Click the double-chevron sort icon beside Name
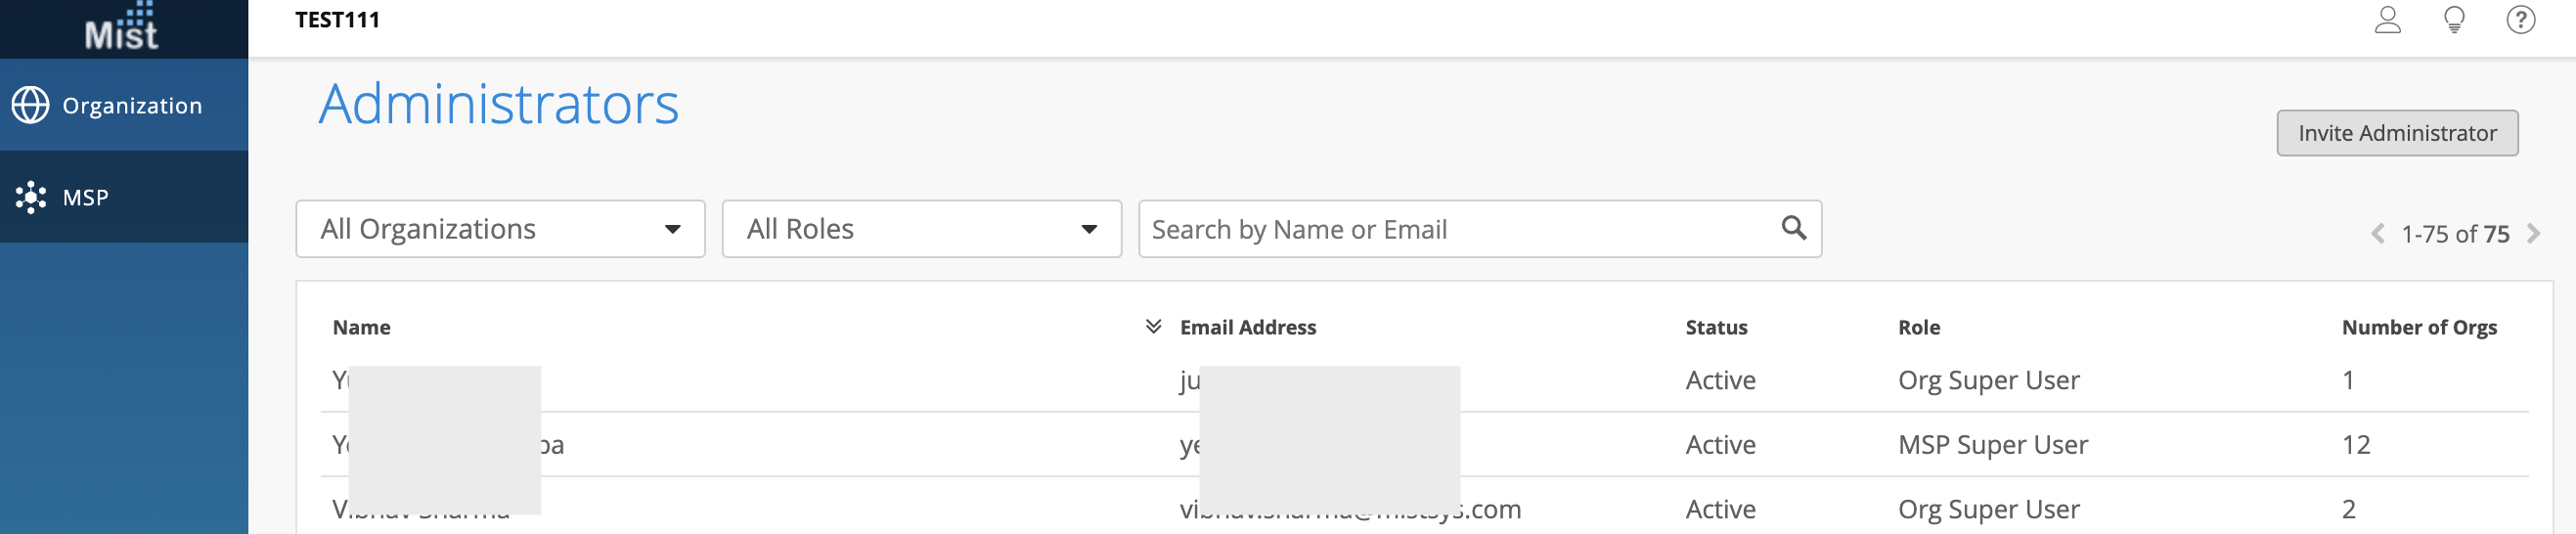The image size is (2576, 534). 1153,327
